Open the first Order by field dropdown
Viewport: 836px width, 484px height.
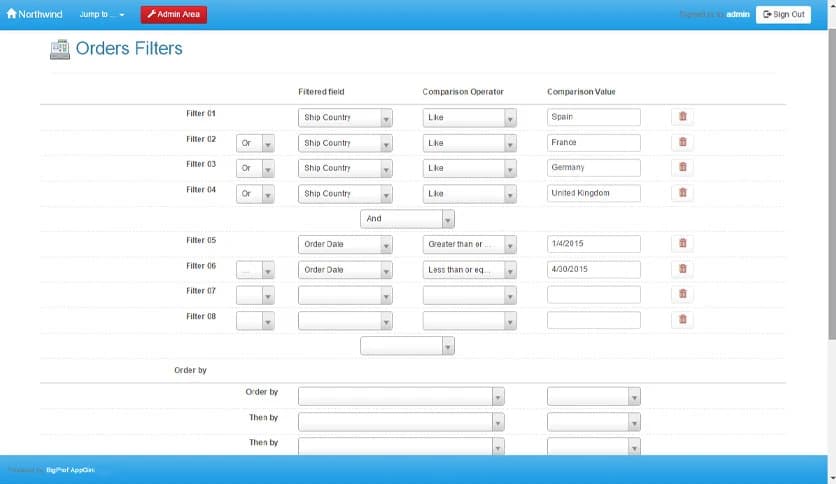(401, 397)
